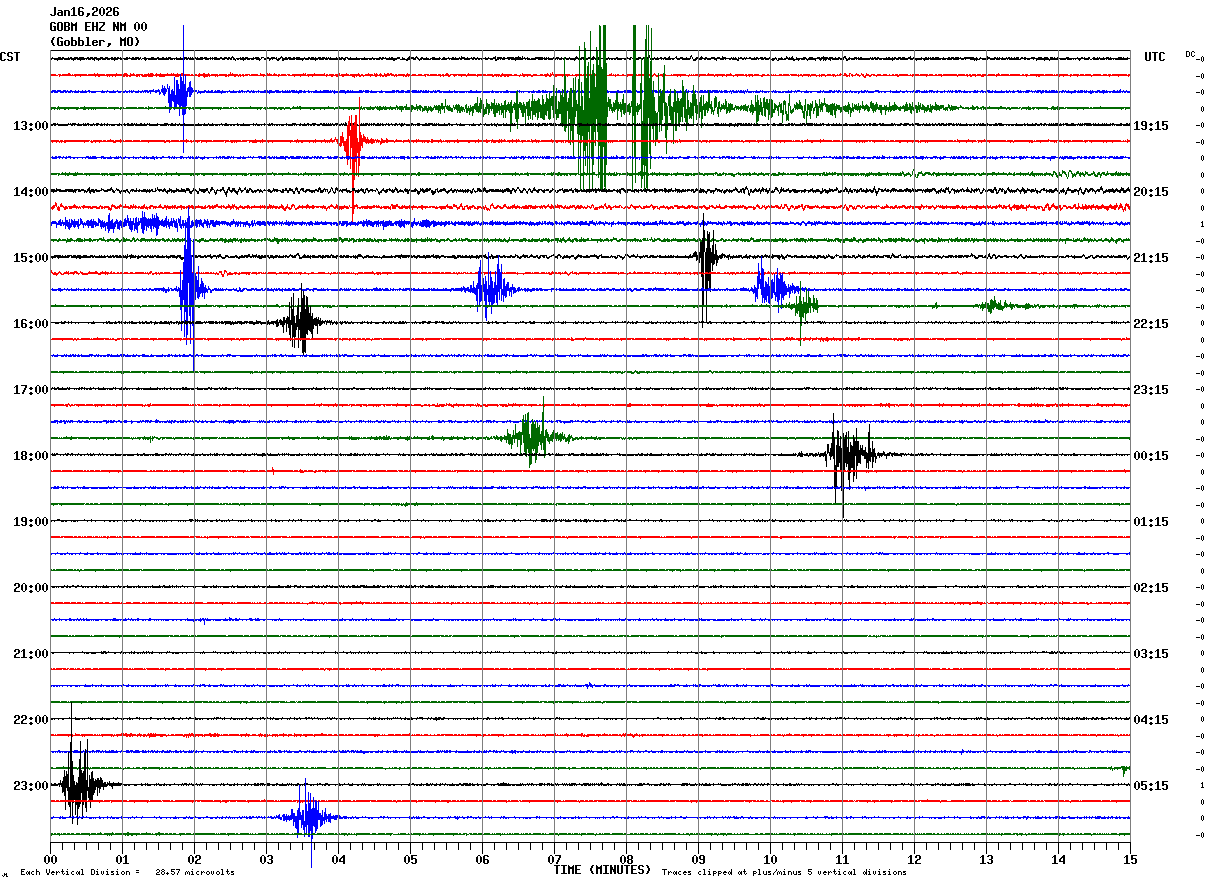Viewport: 1210px width, 886px height.
Task: Click the 22:15 UTC time label
Action: [x=1151, y=324]
